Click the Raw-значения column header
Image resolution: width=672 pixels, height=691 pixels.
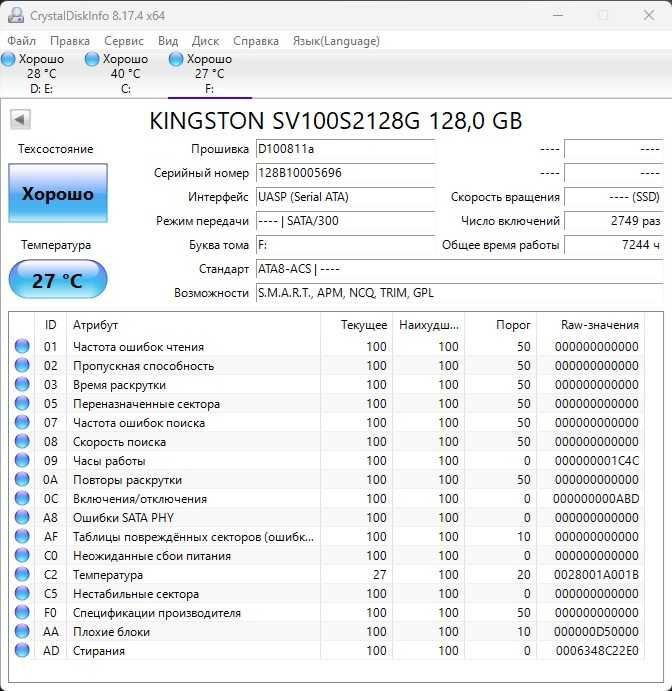coord(591,325)
